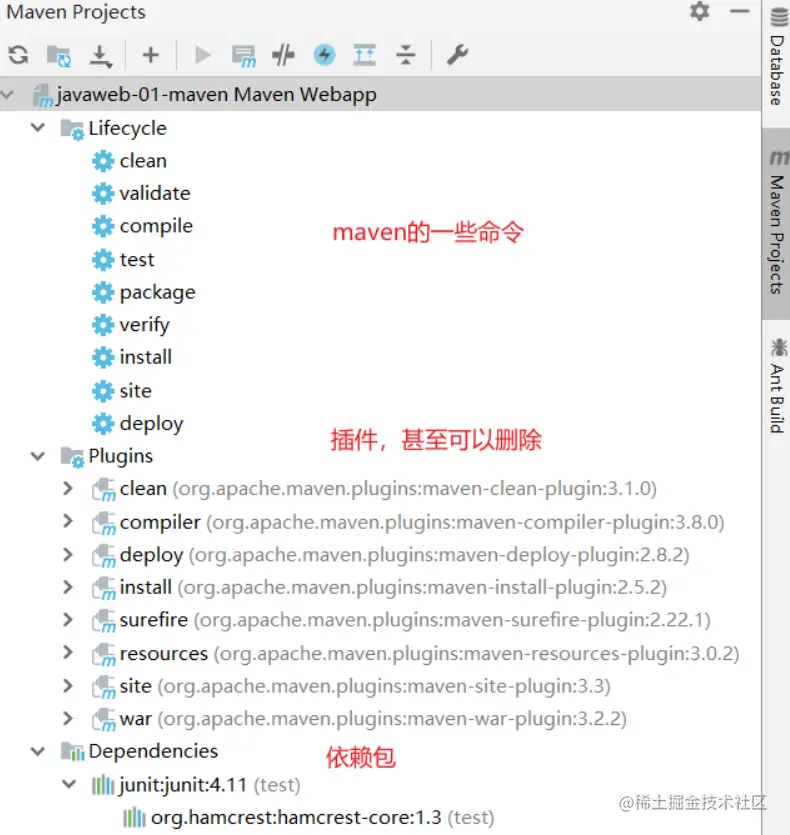Viewport: 790px width, 835px height.
Task: Open the Ant Build side tab
Action: (x=777, y=386)
